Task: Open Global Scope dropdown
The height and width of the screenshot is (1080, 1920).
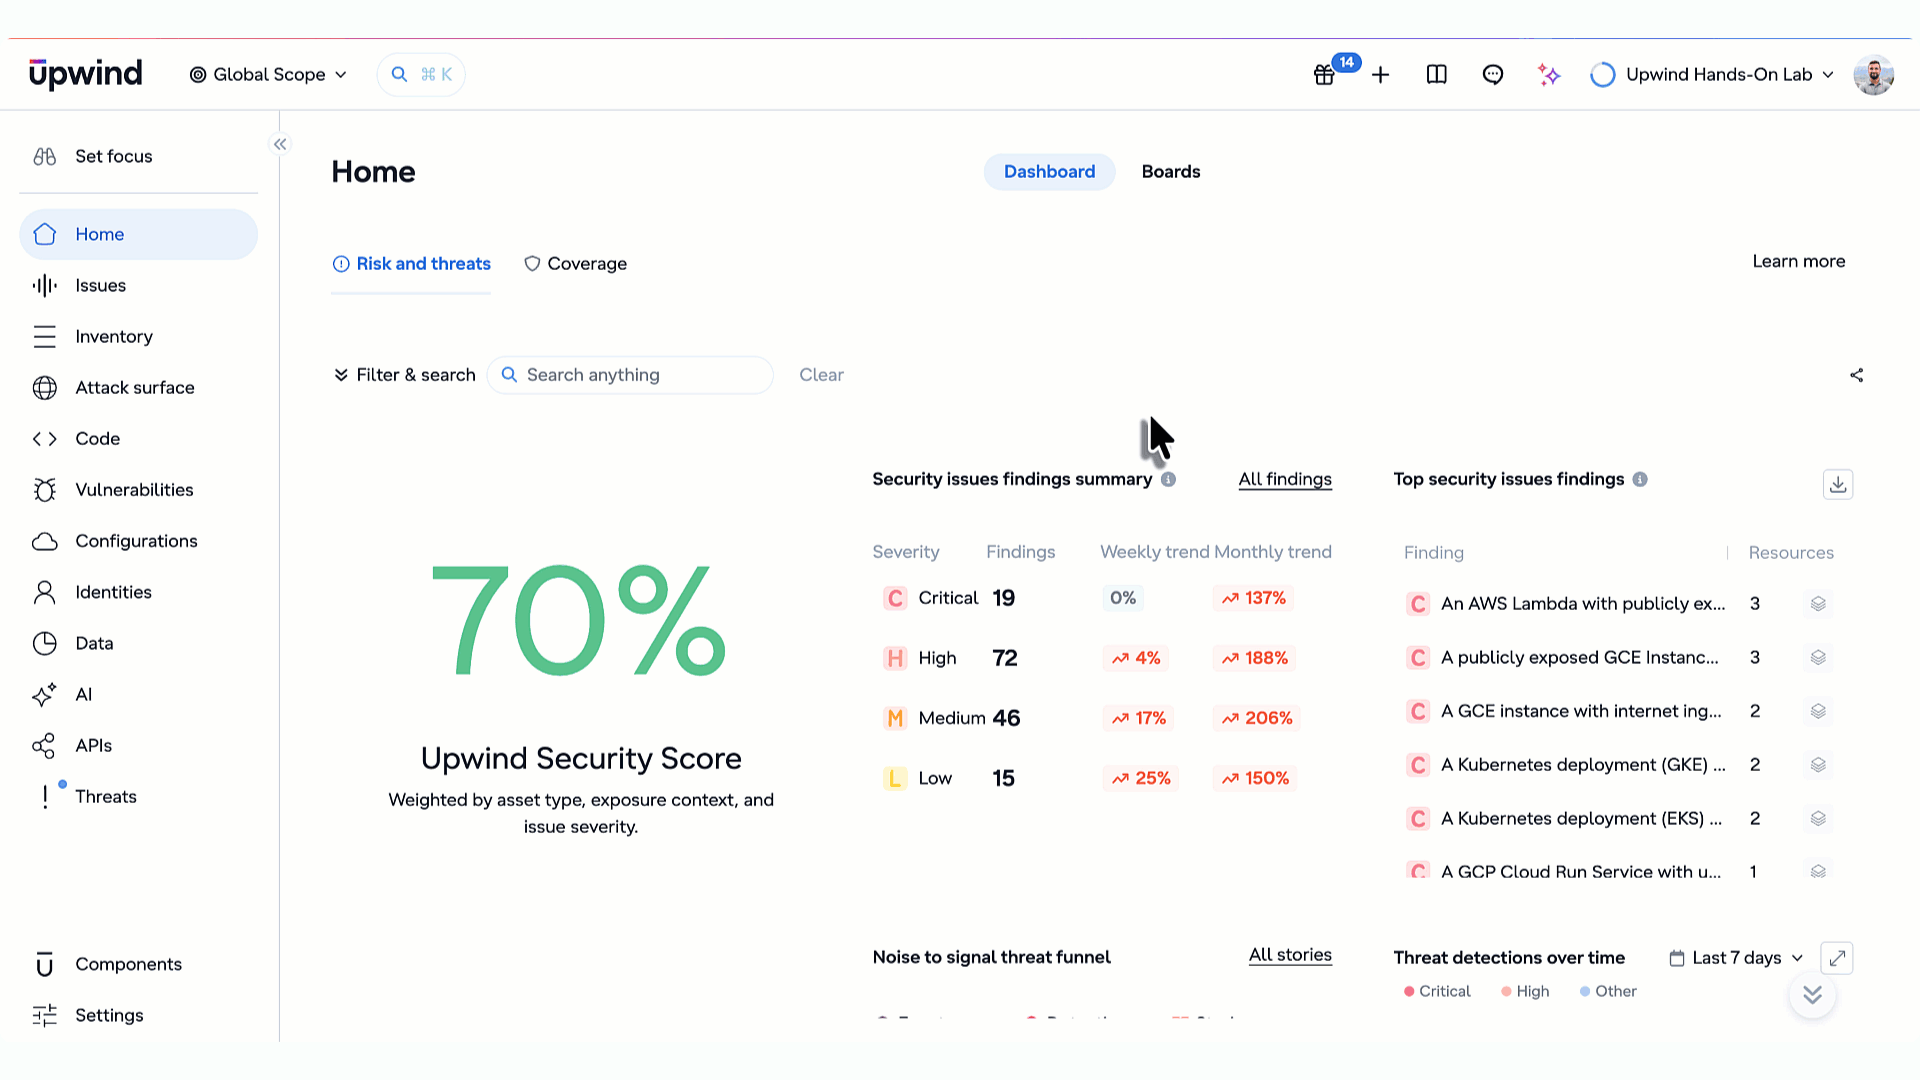Action: 268,75
